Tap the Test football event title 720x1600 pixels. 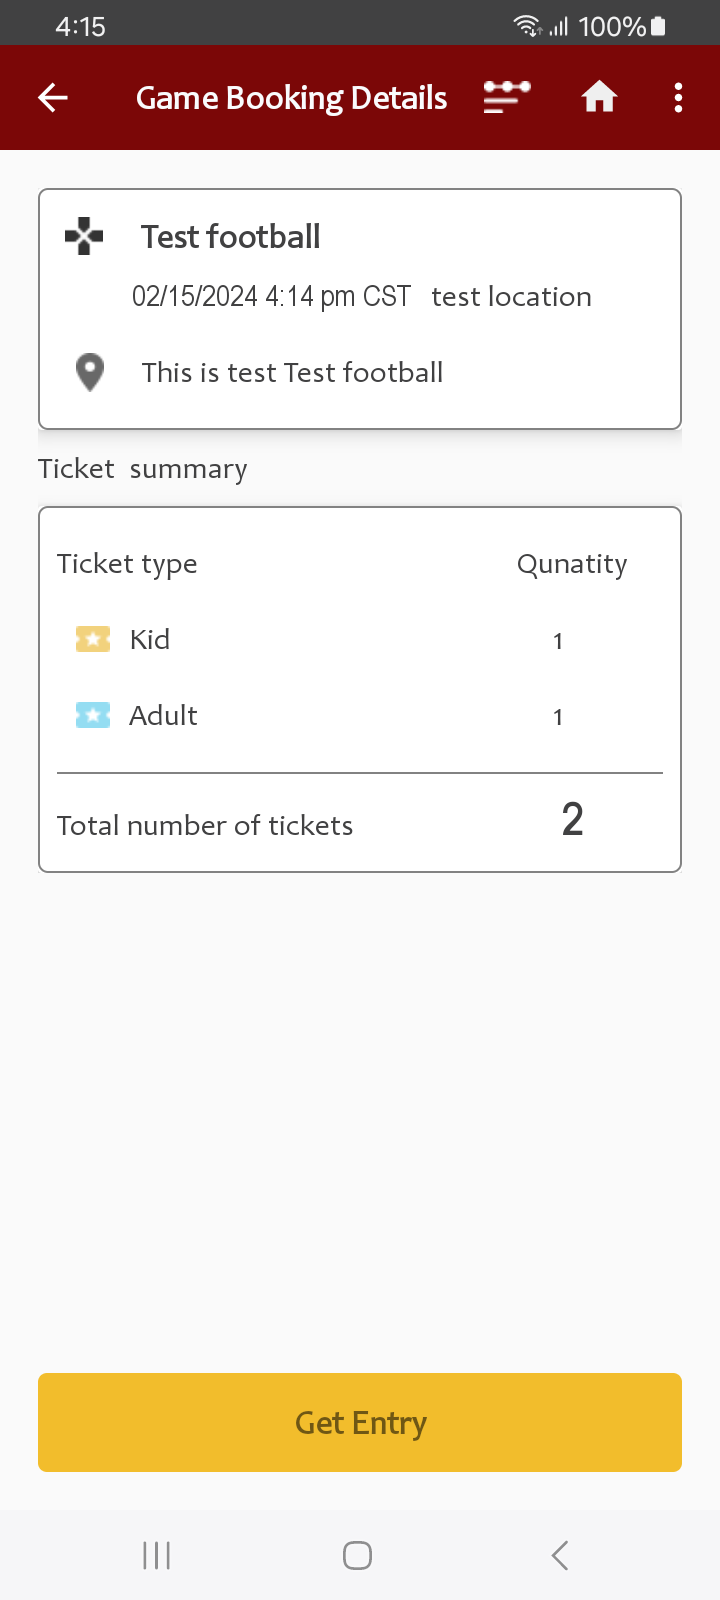pyautogui.click(x=230, y=237)
